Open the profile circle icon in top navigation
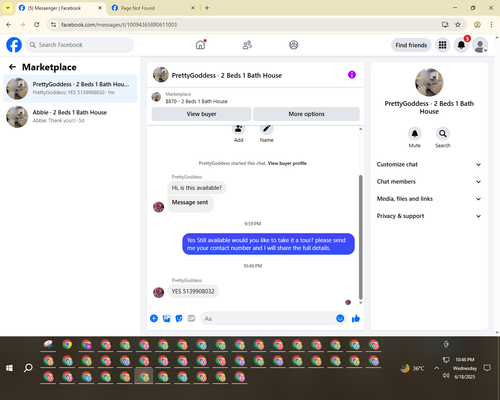Image resolution: width=500 pixels, height=400 pixels. [294, 45]
